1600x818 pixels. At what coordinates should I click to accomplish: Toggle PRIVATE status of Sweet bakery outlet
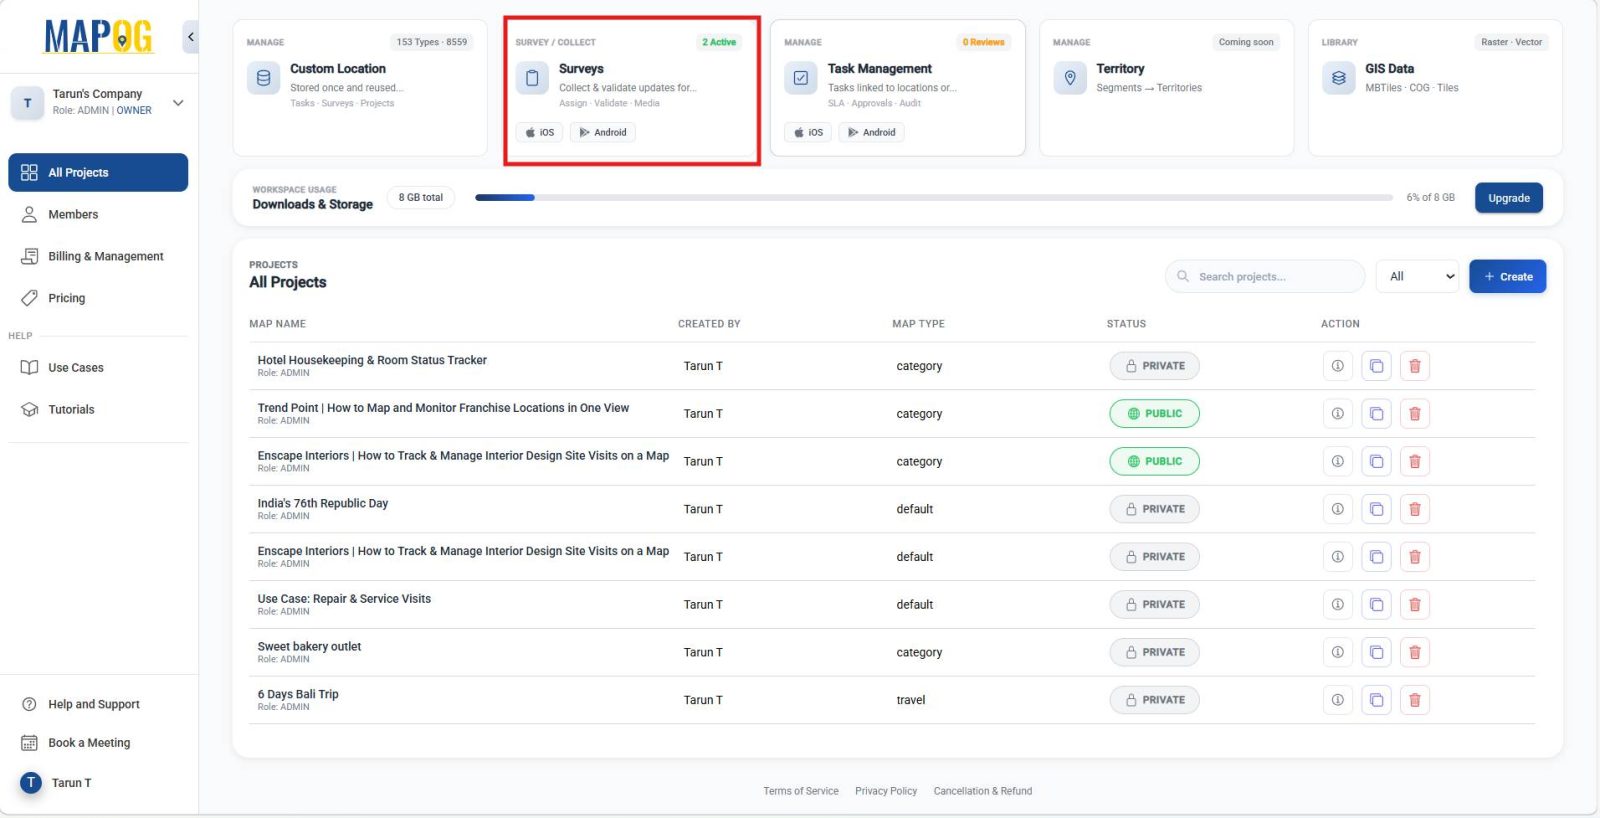pyautogui.click(x=1154, y=652)
